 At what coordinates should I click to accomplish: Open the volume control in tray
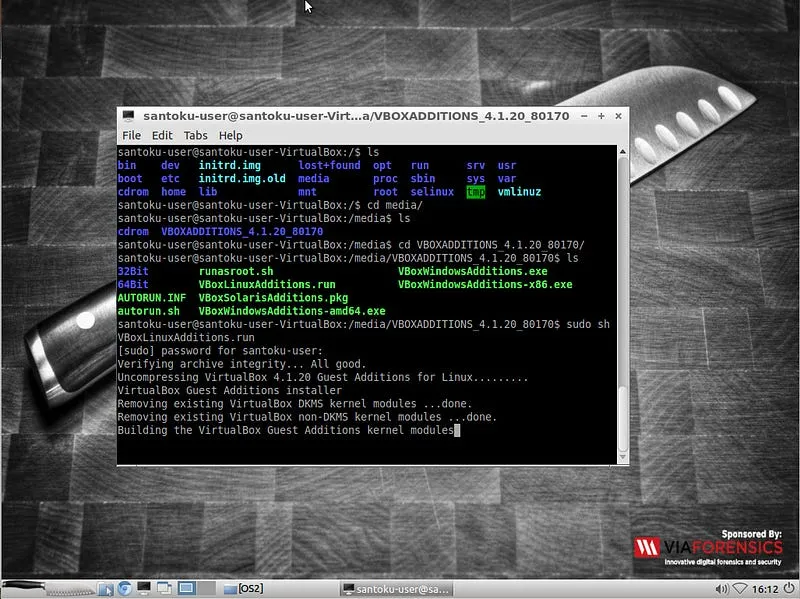click(721, 589)
